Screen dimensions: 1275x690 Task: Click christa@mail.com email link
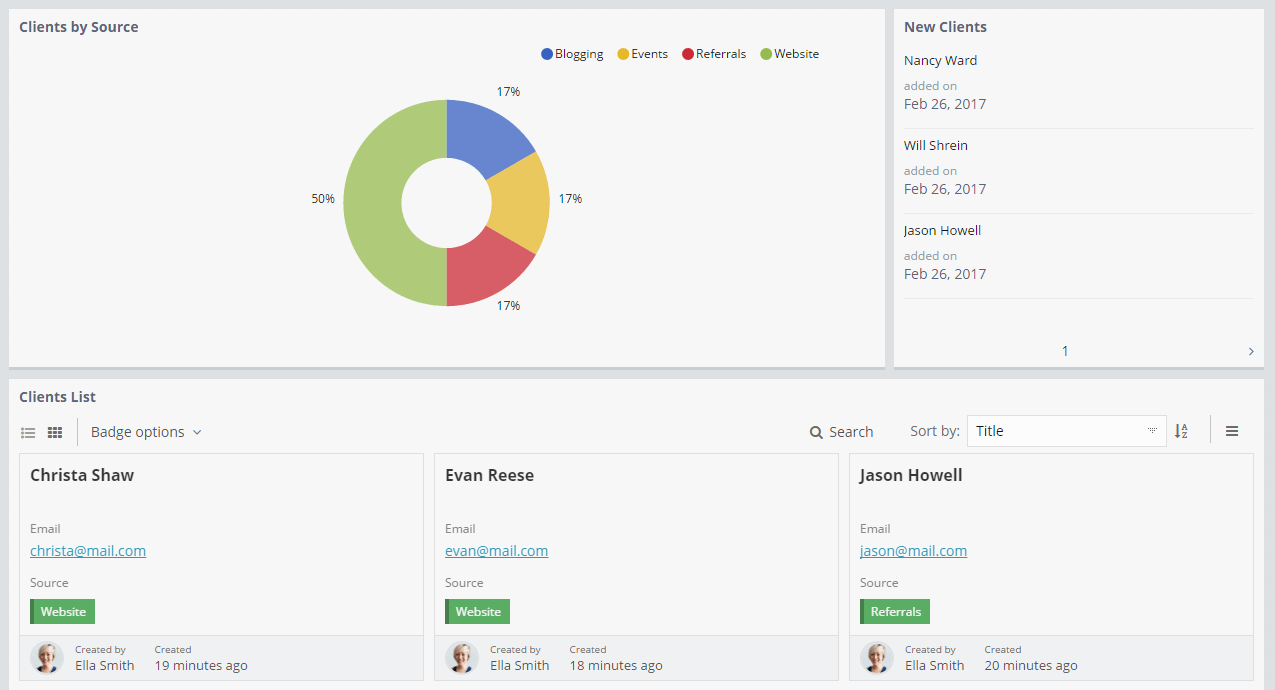click(x=88, y=551)
